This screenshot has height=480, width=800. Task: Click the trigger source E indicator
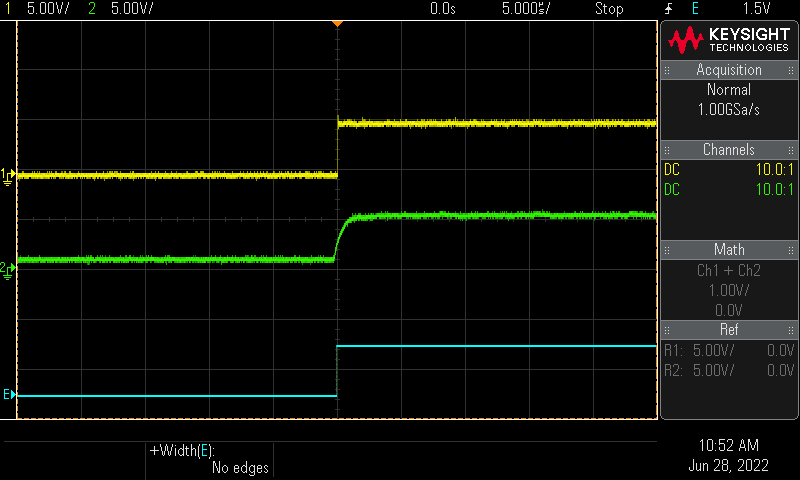click(695, 8)
